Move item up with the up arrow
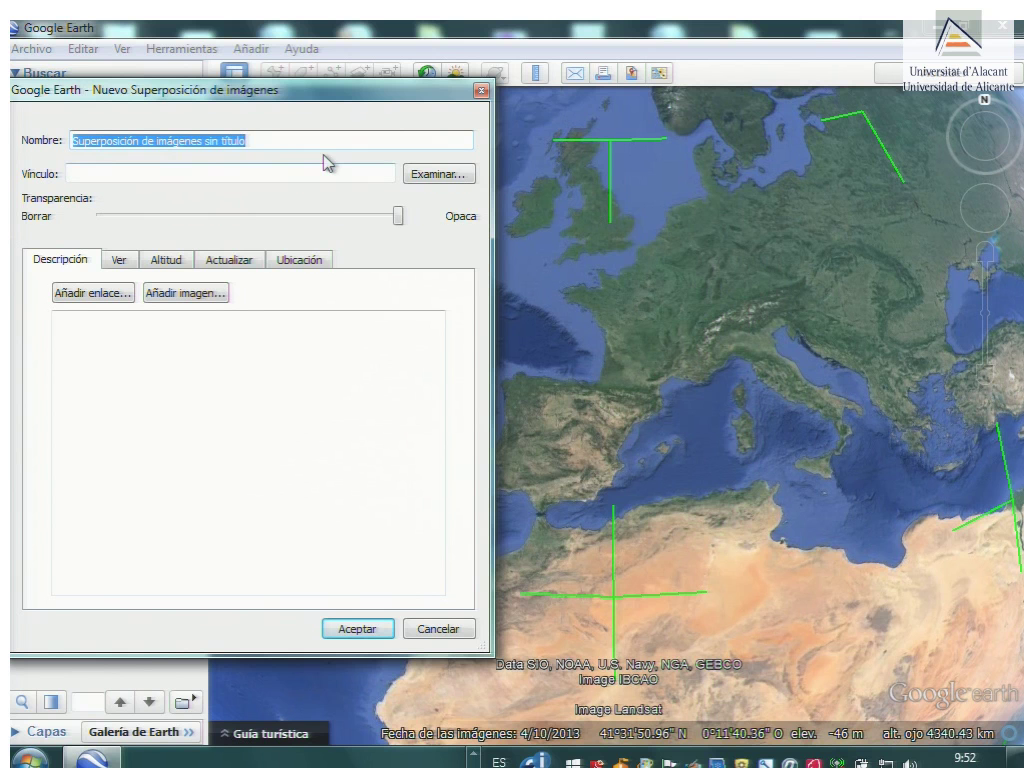The height and width of the screenshot is (768, 1024). click(120, 702)
